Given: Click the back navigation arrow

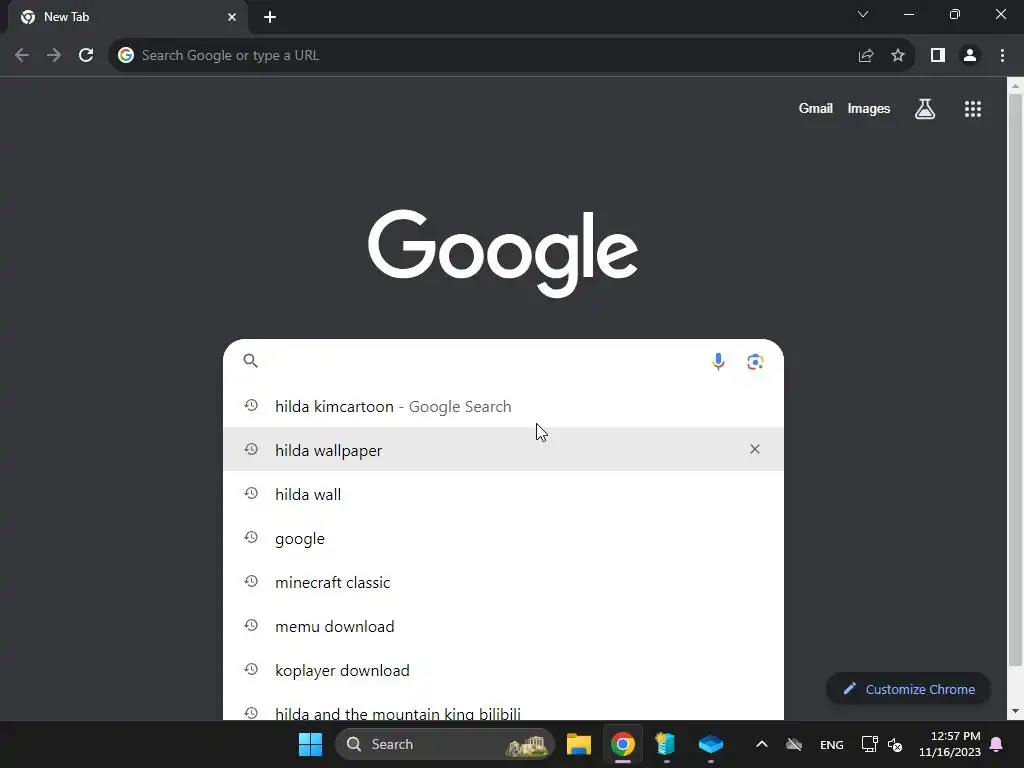Looking at the screenshot, I should [22, 56].
